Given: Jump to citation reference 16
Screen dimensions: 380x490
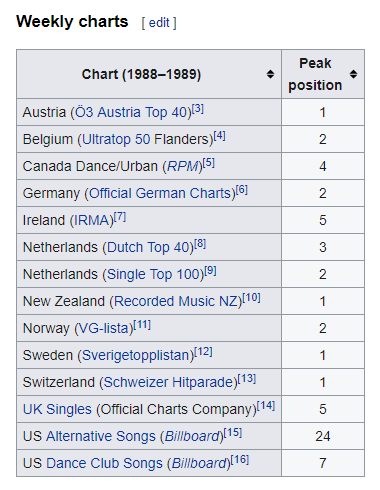Looking at the screenshot, I should [240, 460].
